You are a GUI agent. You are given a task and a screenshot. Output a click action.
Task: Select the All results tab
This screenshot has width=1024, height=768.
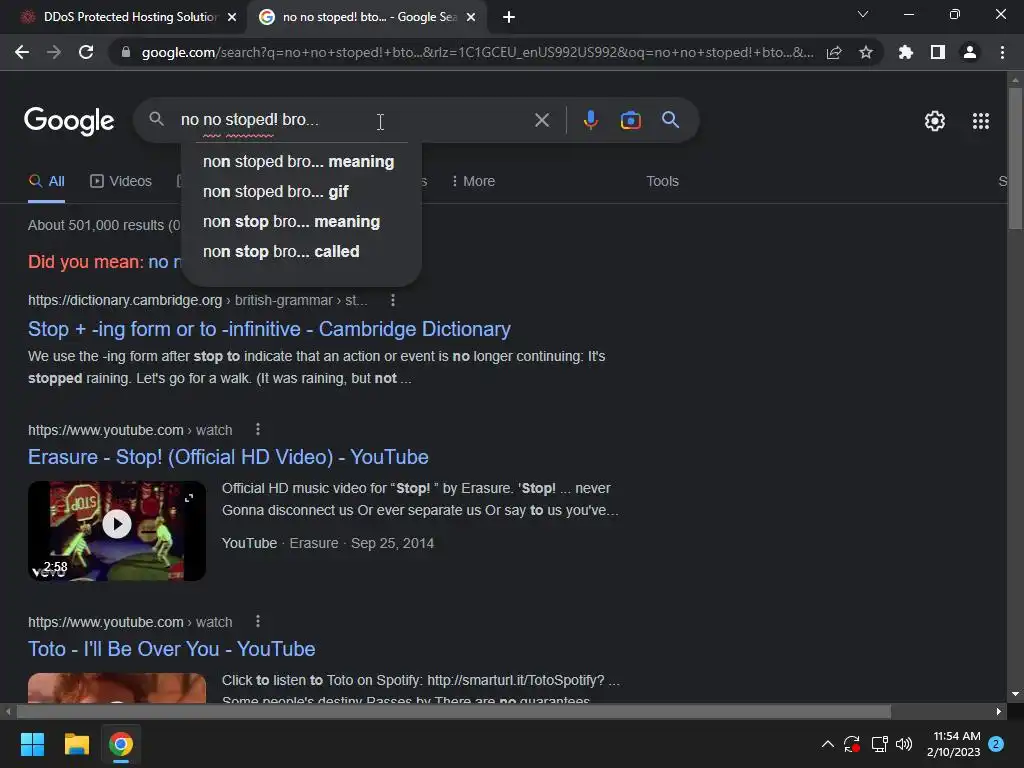click(x=46, y=182)
